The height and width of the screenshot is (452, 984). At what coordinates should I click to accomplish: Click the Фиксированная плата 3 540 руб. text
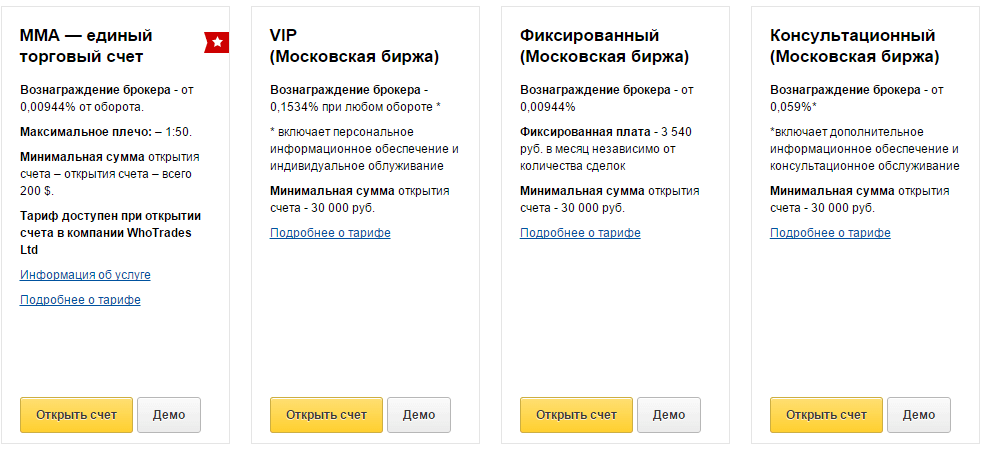pos(607,149)
